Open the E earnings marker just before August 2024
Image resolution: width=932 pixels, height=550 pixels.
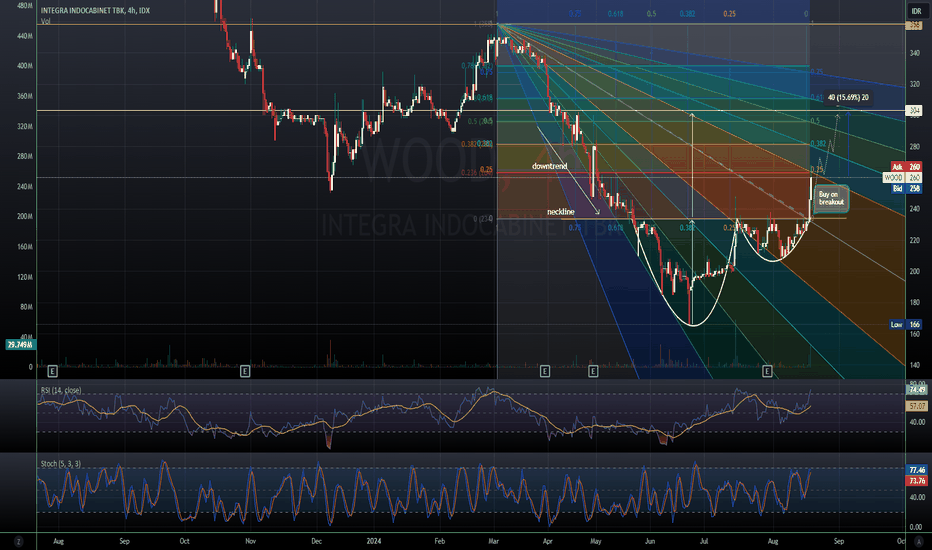point(767,372)
